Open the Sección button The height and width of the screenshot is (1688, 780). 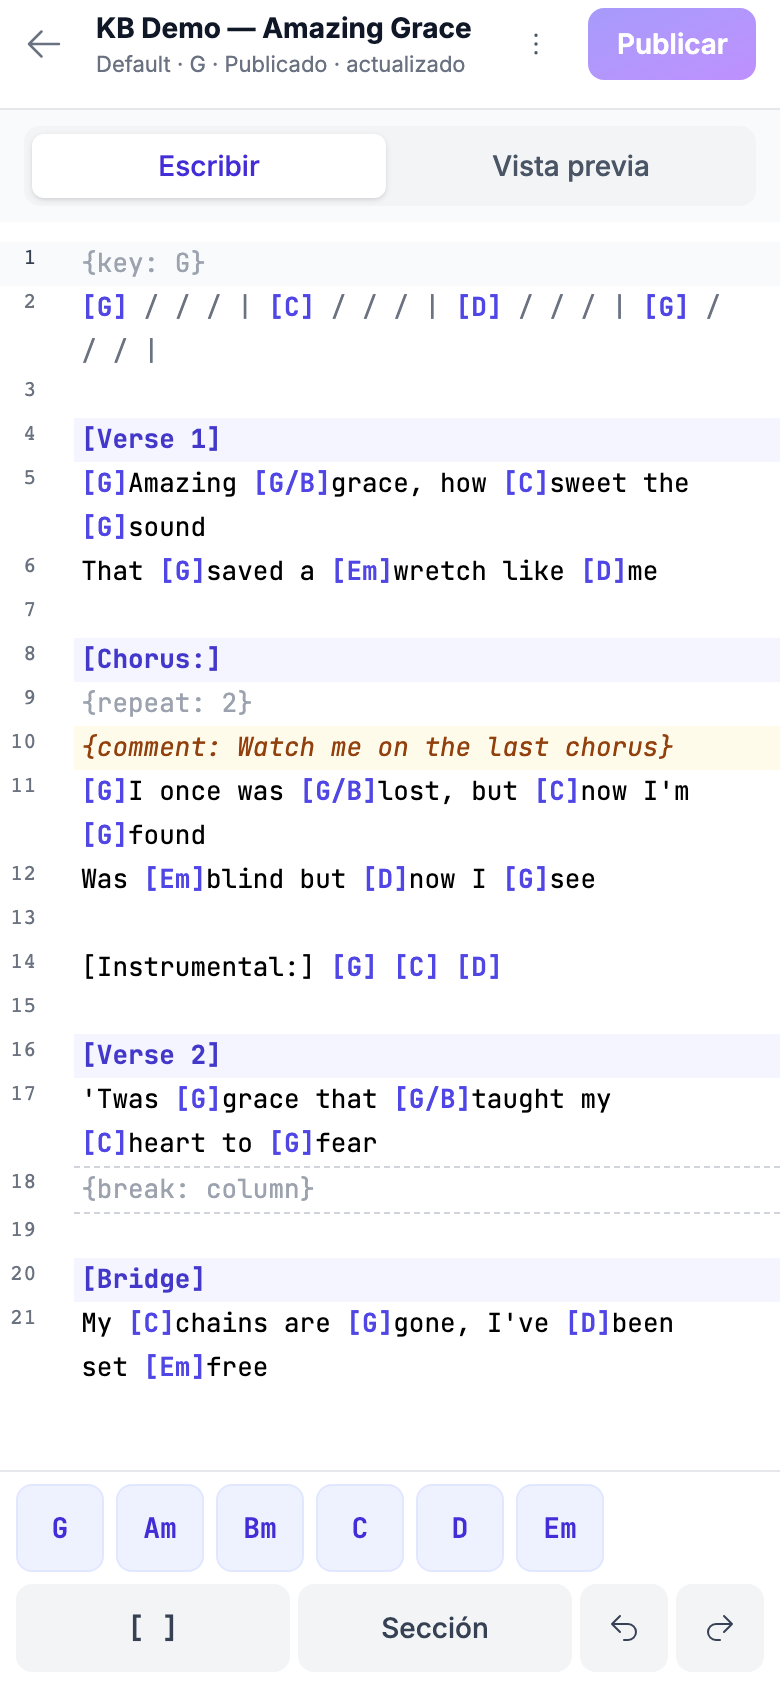pyautogui.click(x=435, y=1628)
